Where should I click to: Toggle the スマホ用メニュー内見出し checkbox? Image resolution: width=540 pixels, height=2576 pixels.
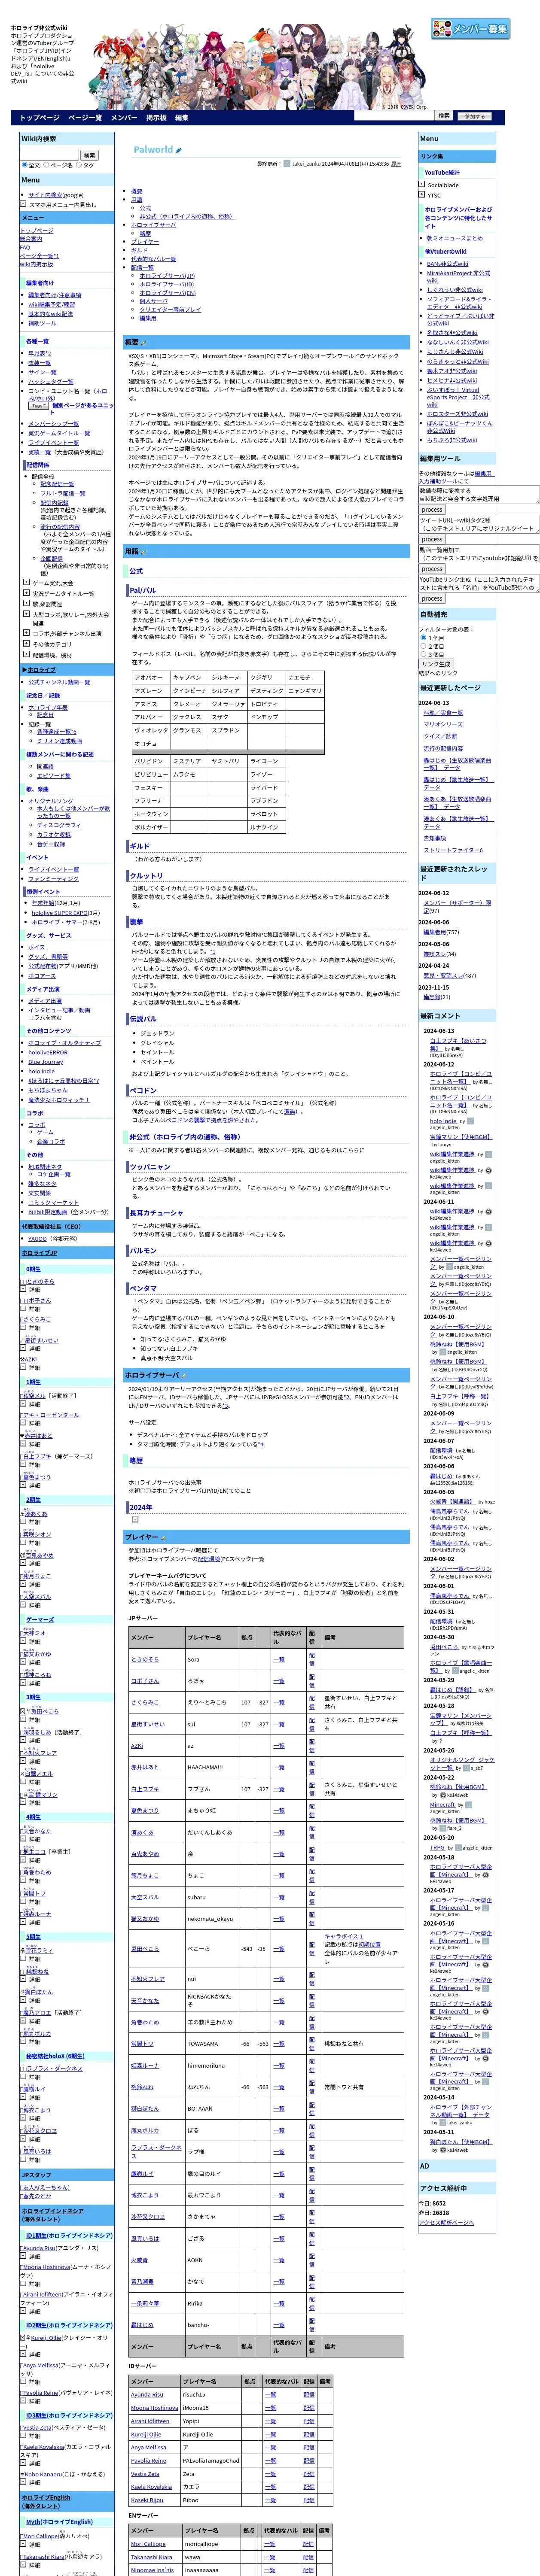click(x=24, y=204)
